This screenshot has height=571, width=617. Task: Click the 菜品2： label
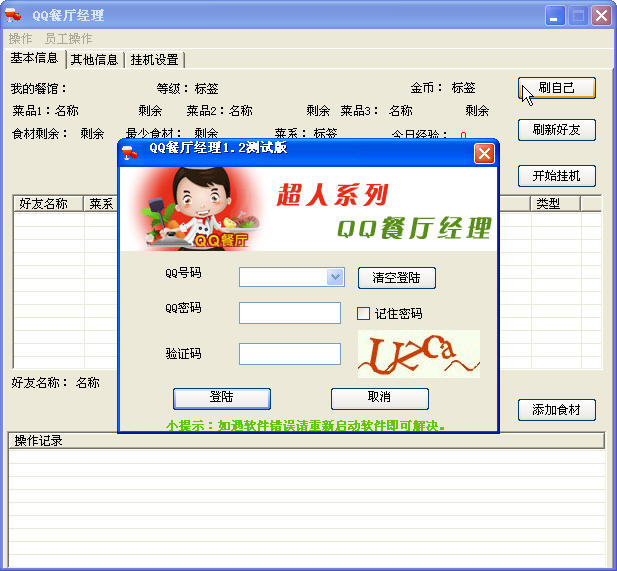coord(206,111)
